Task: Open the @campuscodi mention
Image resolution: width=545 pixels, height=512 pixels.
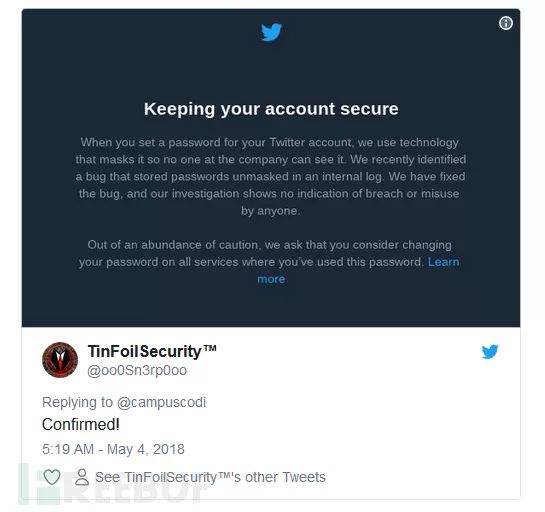Action: [161, 402]
